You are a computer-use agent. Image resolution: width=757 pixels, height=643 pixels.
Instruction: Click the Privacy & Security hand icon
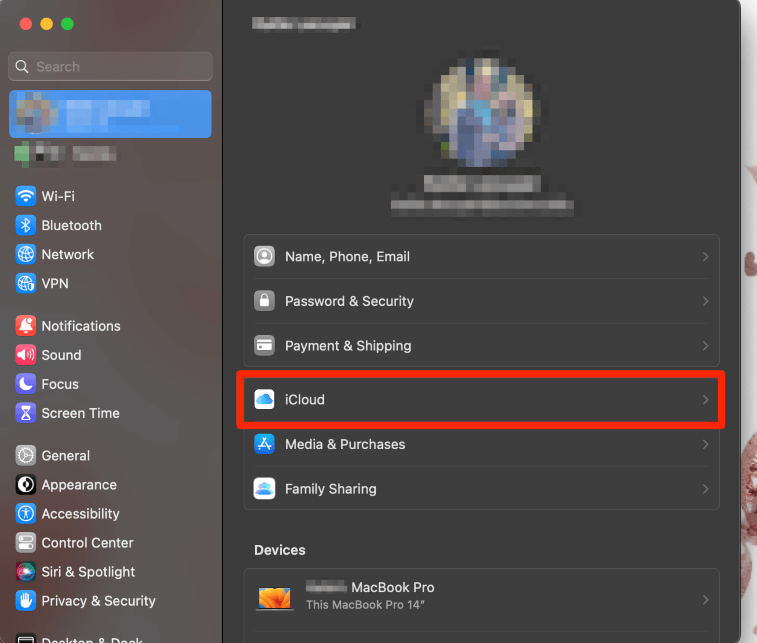[x=25, y=601]
